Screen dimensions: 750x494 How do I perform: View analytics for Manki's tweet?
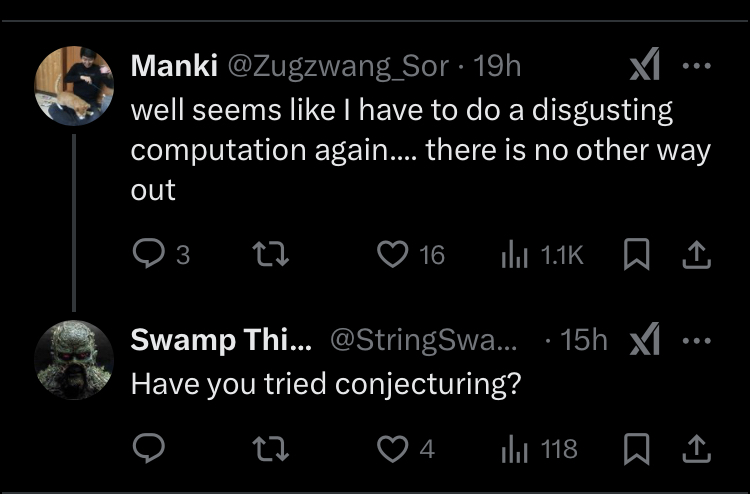pyautogui.click(x=513, y=256)
